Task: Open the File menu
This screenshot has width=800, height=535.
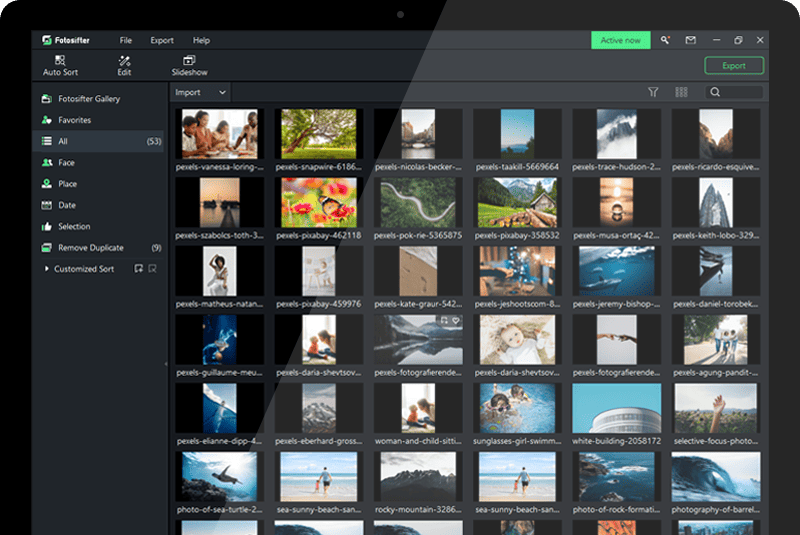Action: coord(125,40)
